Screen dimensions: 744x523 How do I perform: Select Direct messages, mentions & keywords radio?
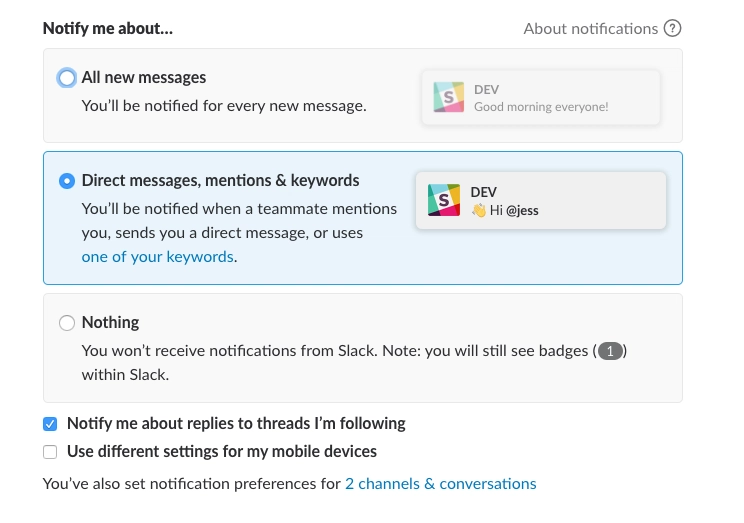(x=67, y=181)
